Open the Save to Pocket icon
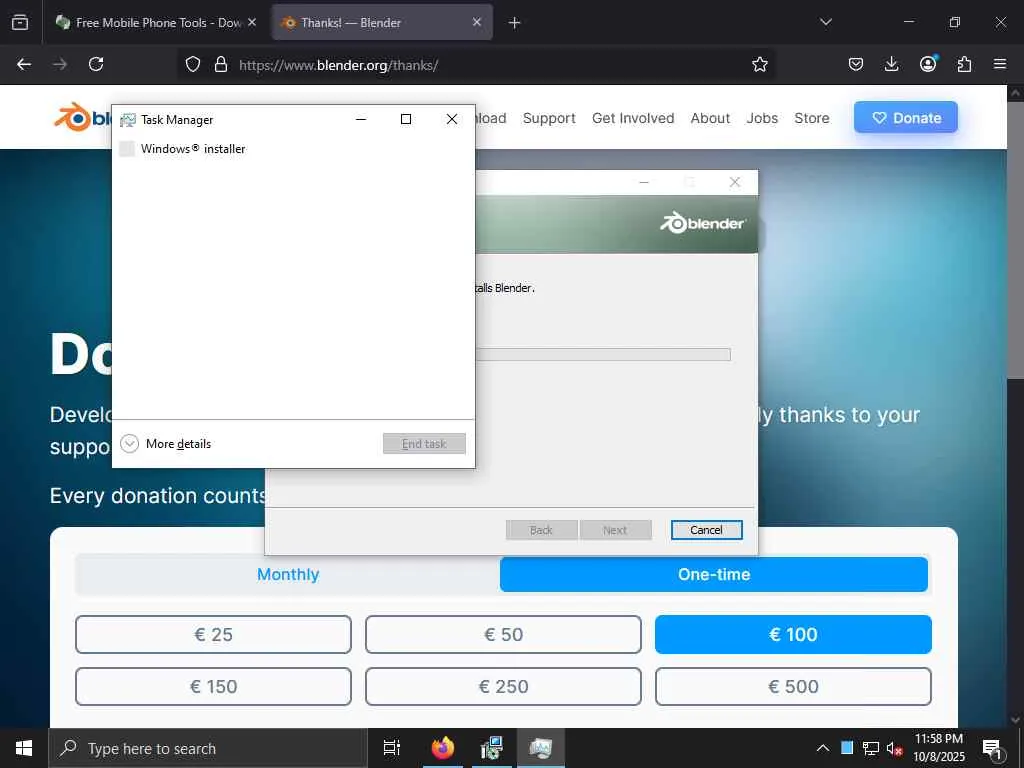This screenshot has width=1024, height=768. coord(856,64)
